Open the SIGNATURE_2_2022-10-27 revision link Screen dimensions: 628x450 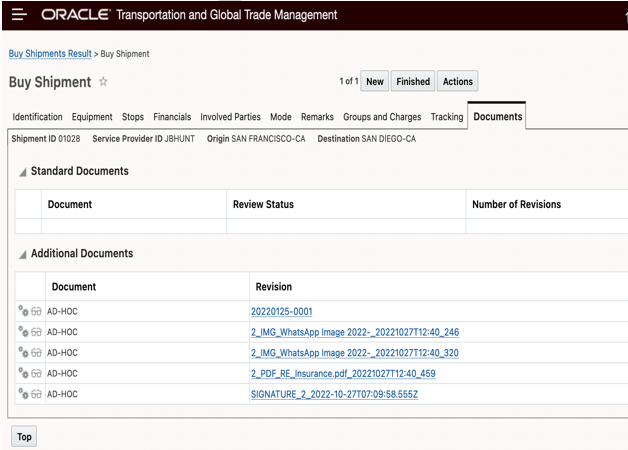pyautogui.click(x=335, y=394)
